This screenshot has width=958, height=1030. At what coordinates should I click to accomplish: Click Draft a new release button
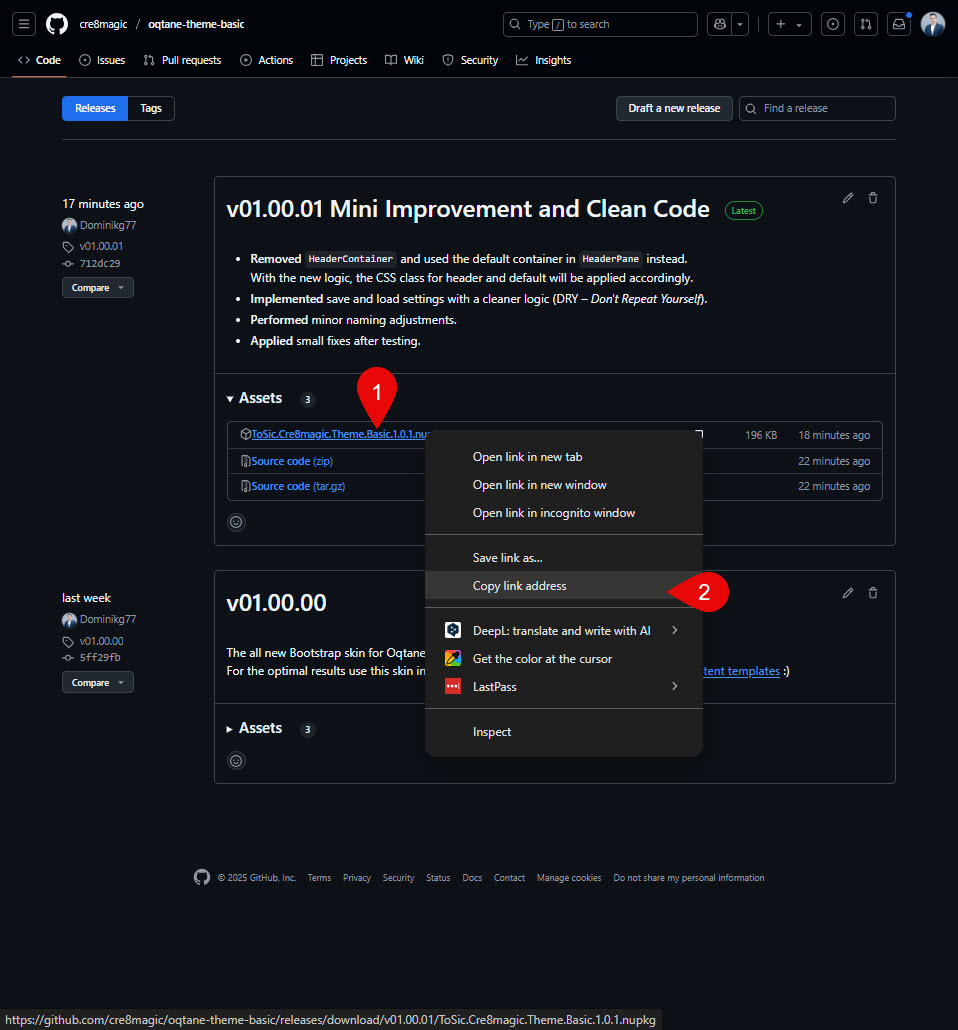click(x=674, y=108)
